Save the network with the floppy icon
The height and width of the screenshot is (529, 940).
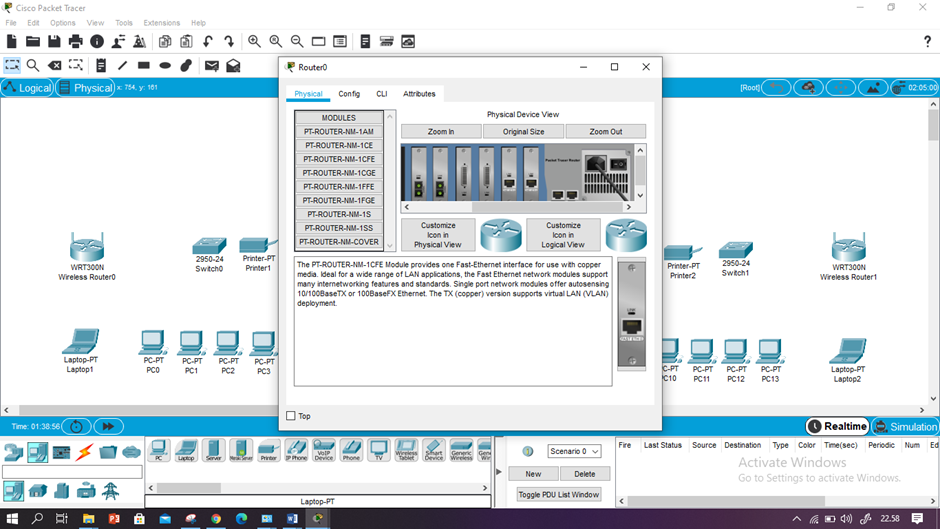coord(54,41)
